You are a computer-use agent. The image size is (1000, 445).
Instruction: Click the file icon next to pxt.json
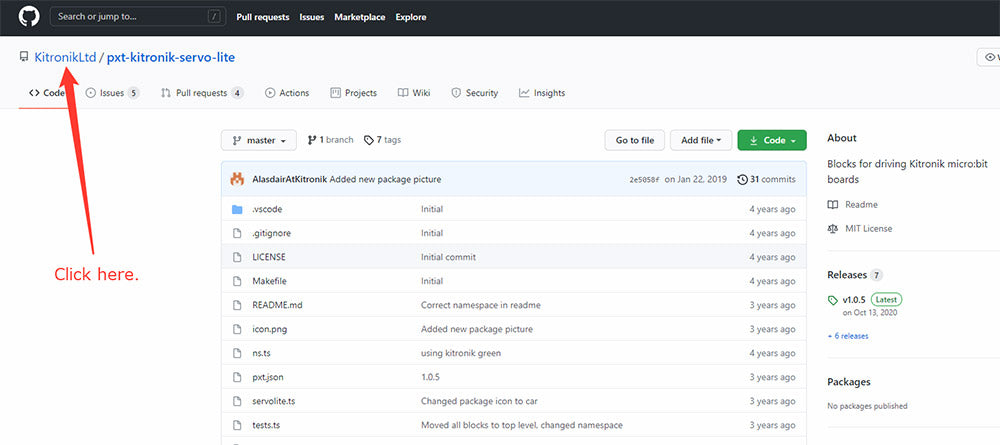pyautogui.click(x=237, y=377)
